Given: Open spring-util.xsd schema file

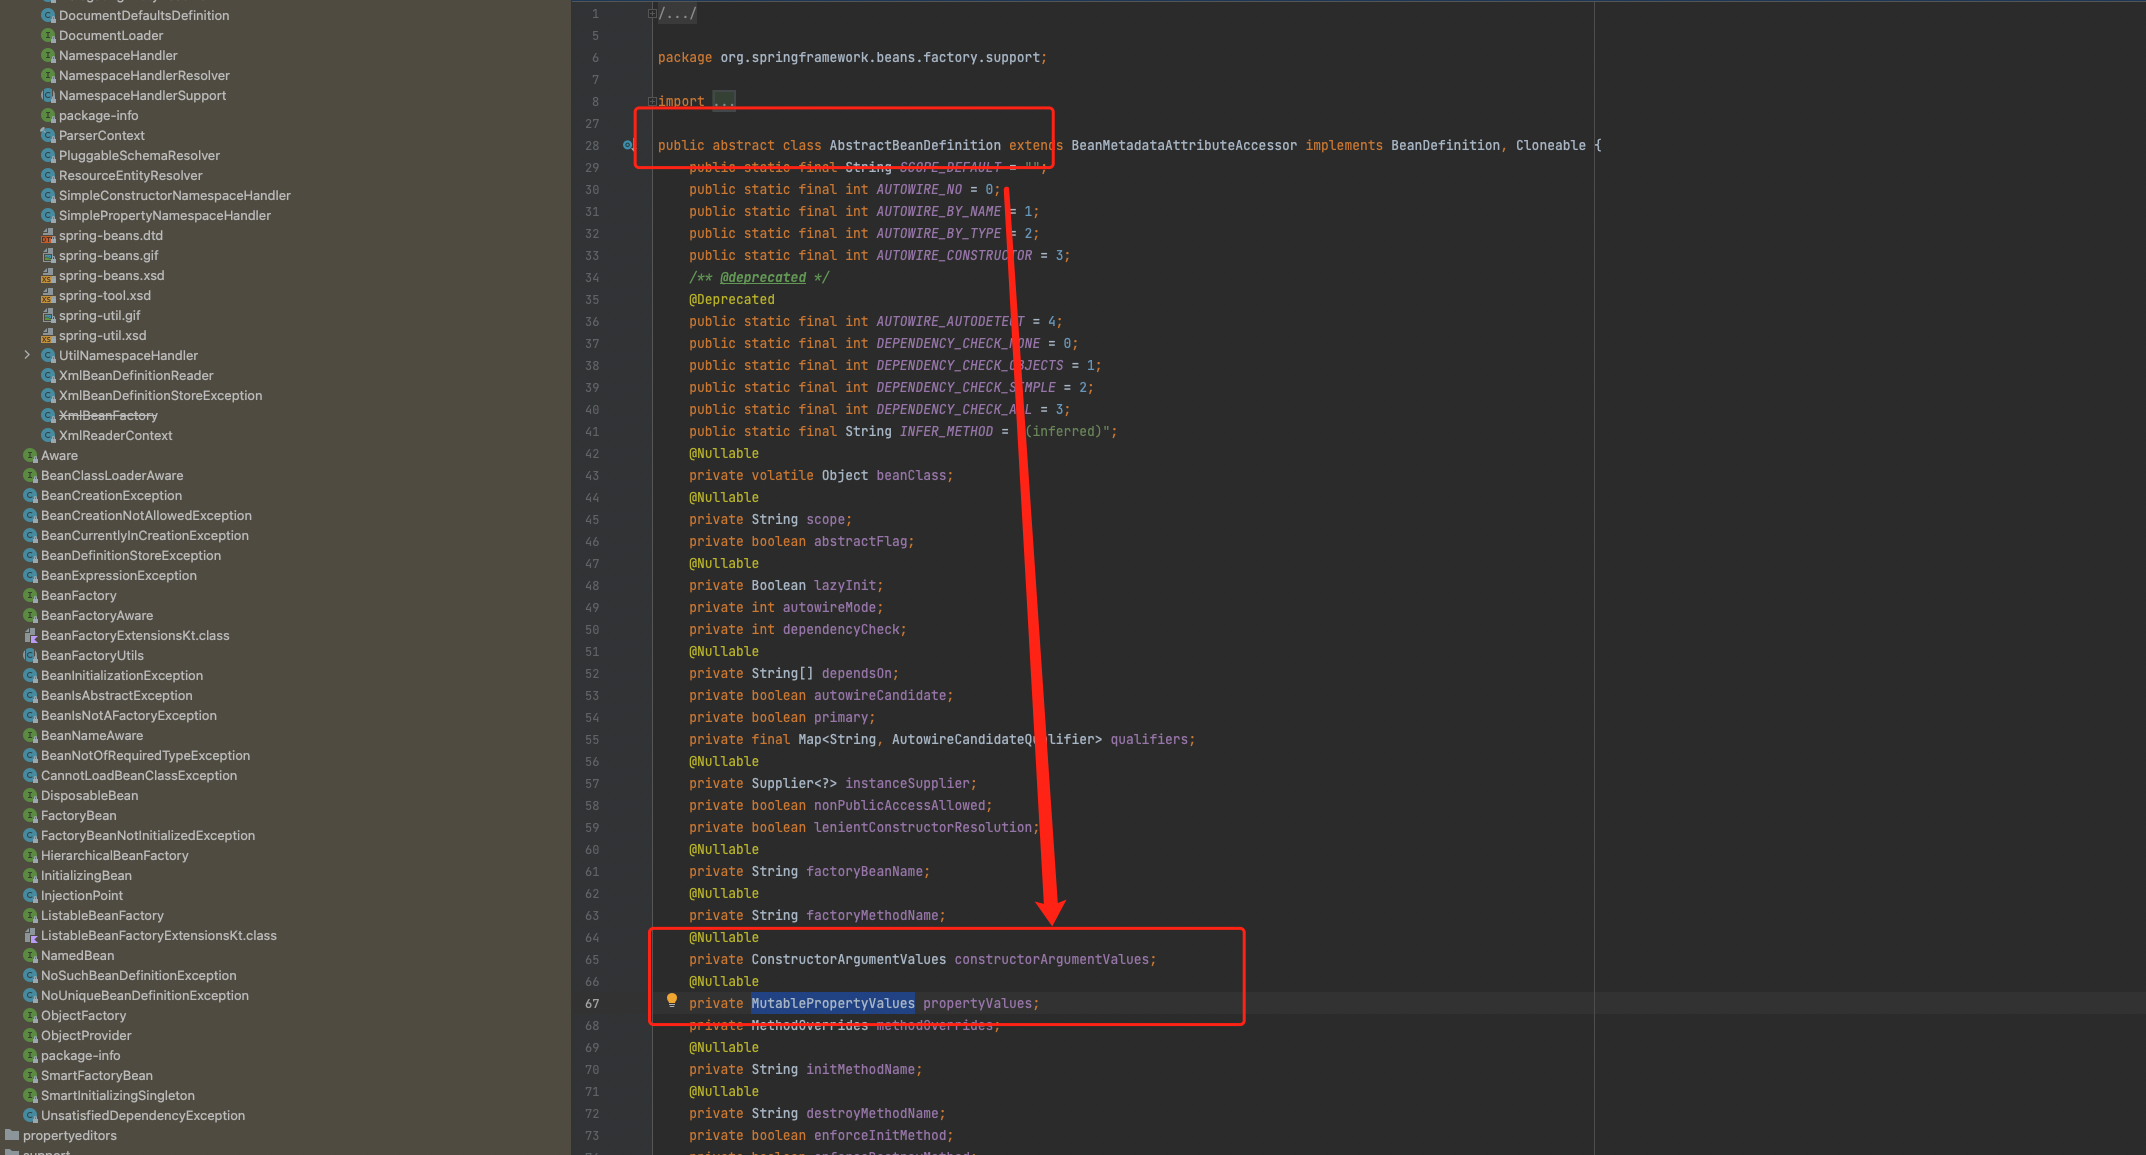Looking at the screenshot, I should click(x=102, y=335).
